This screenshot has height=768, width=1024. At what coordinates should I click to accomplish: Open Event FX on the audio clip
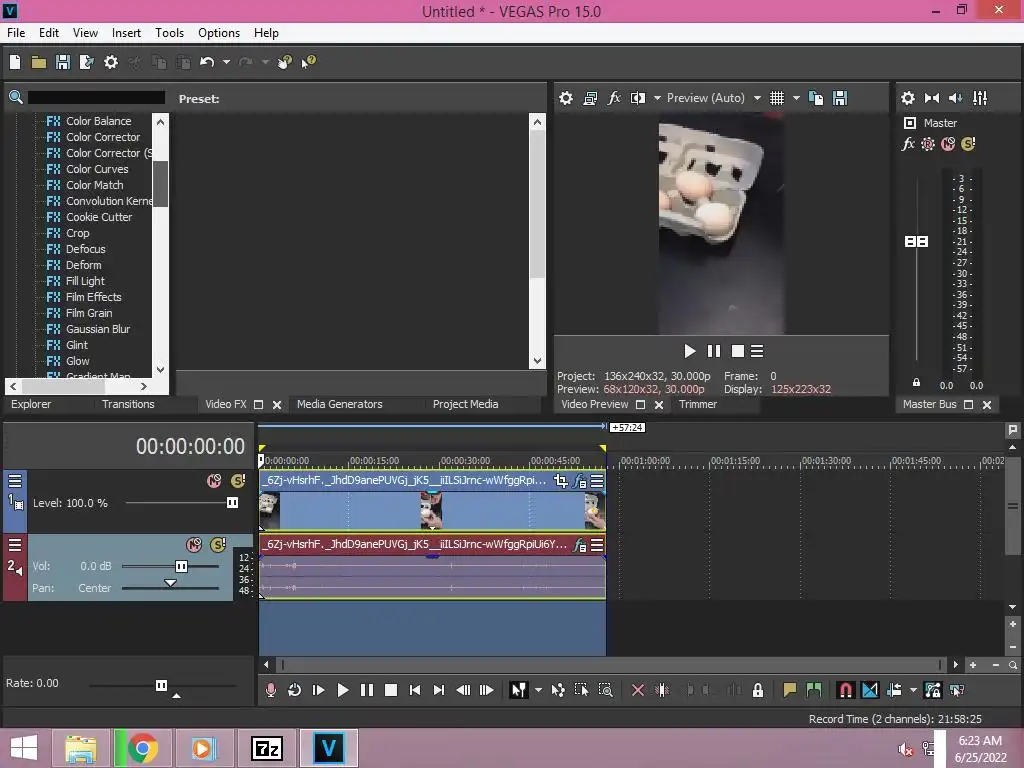point(579,545)
